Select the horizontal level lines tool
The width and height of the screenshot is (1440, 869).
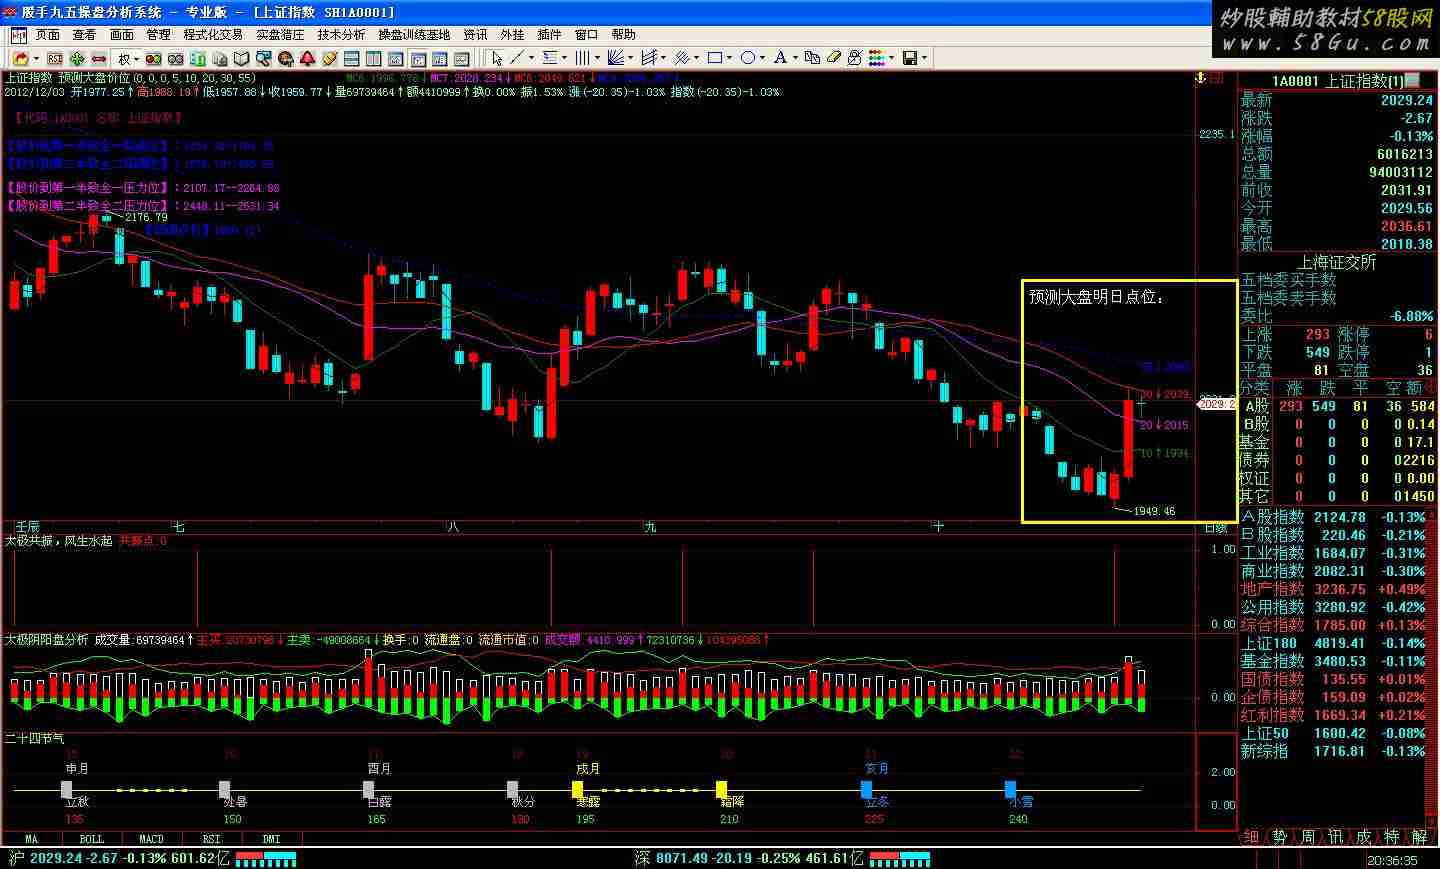550,58
